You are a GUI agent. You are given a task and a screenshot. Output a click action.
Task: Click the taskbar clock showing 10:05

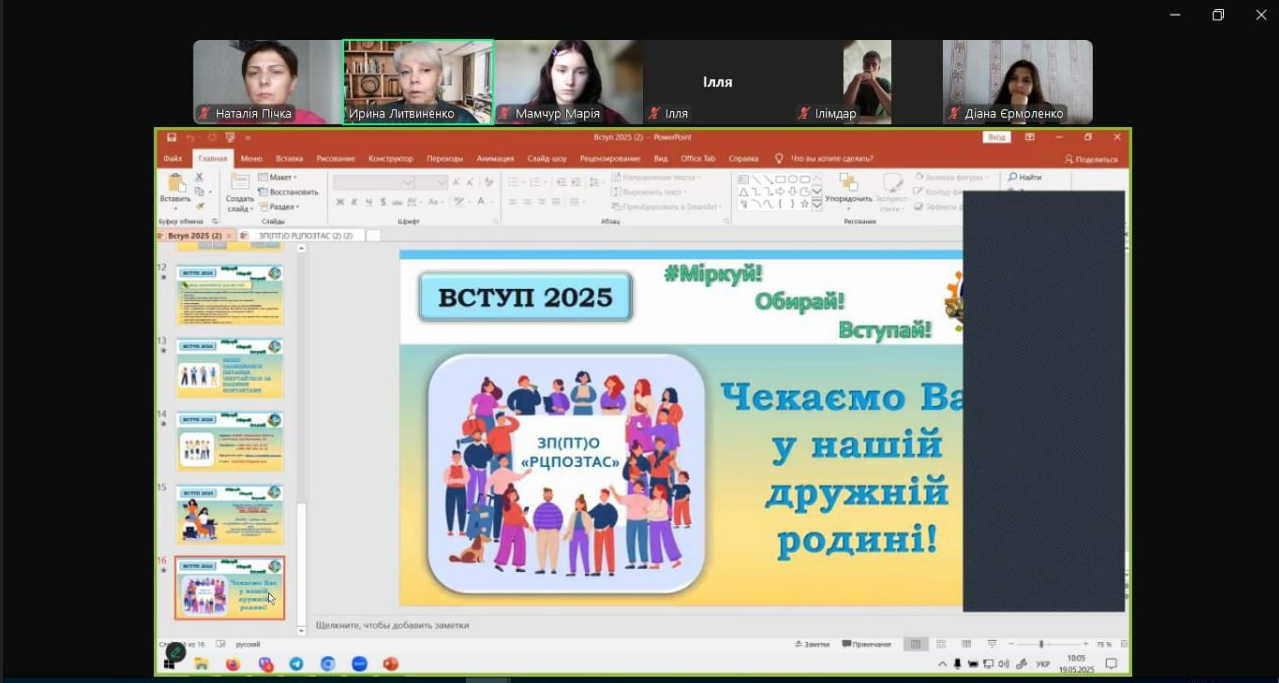pos(1076,663)
